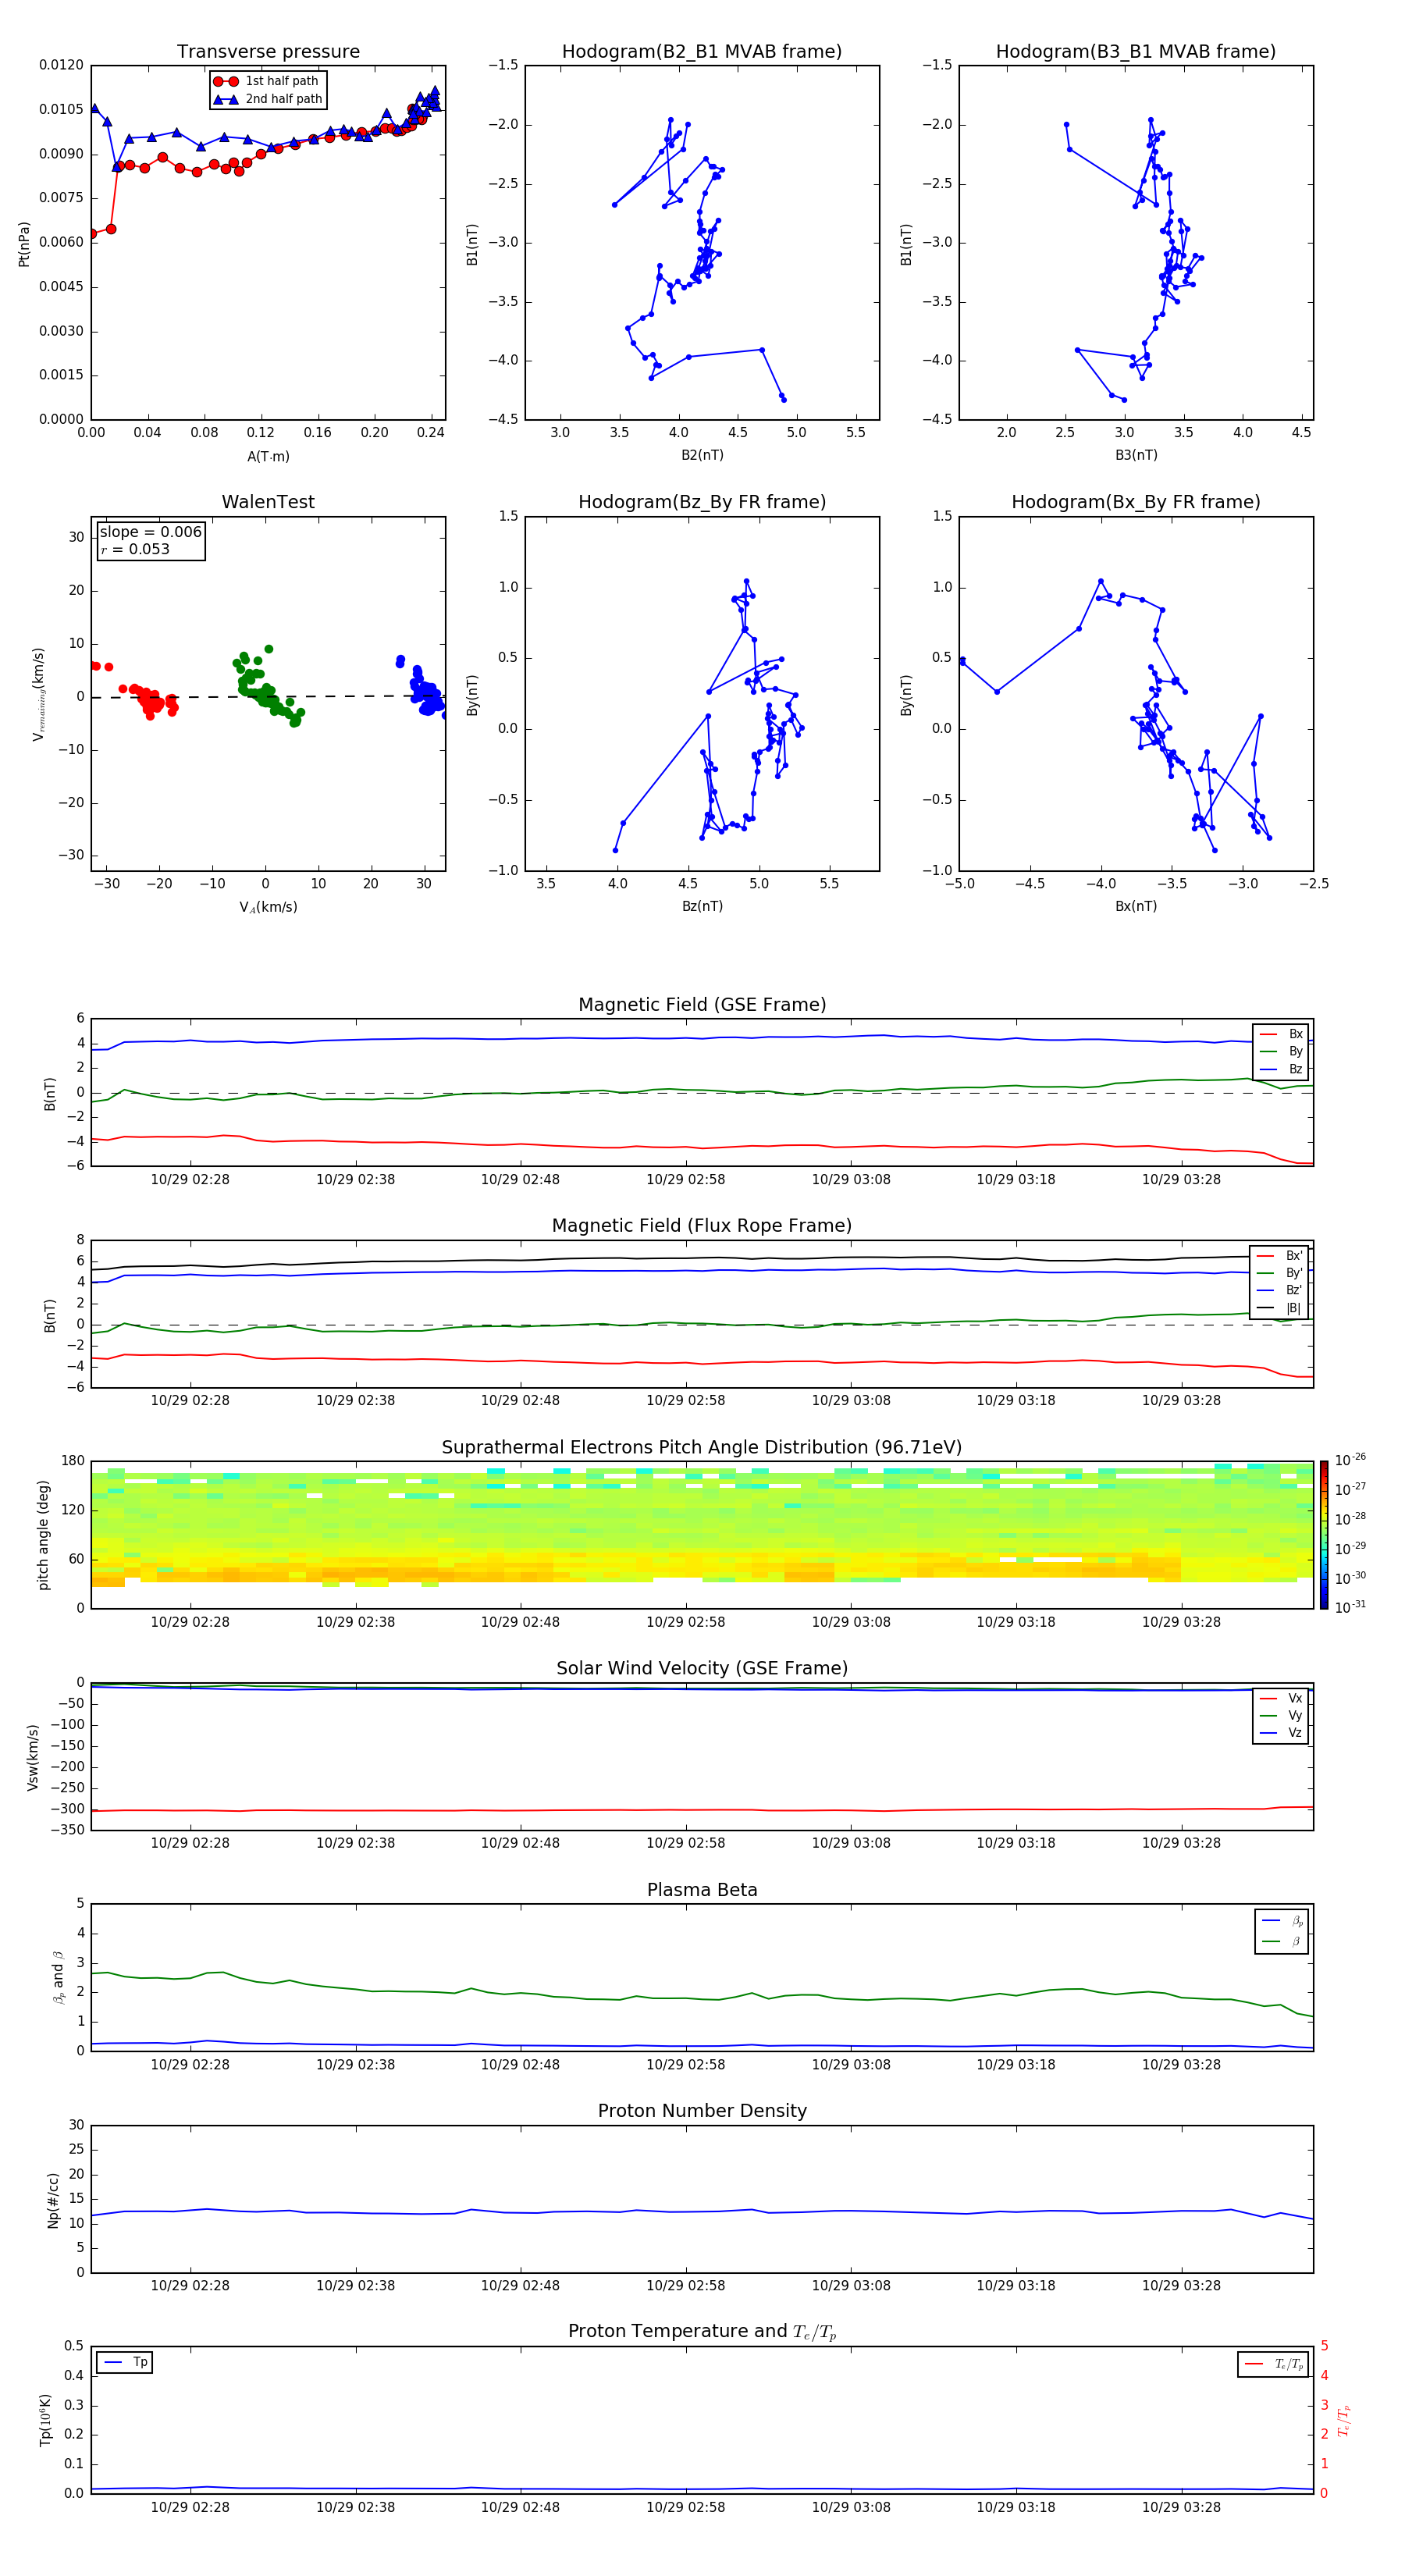Click the "Hodogram(Bz_By FR frame)" title
This screenshot has width=1405, height=2576.
pos(702,502)
